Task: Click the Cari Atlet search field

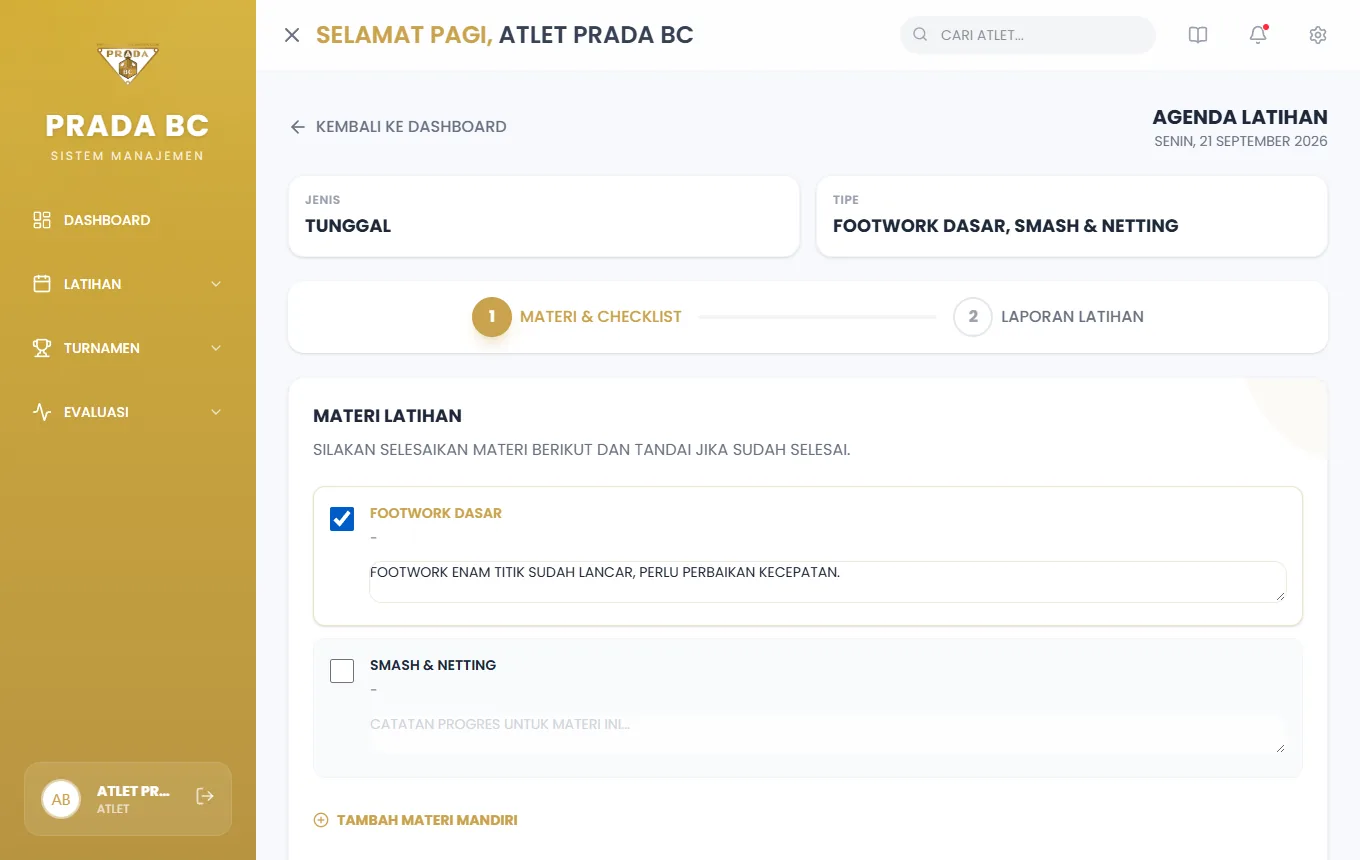Action: [x=1028, y=35]
